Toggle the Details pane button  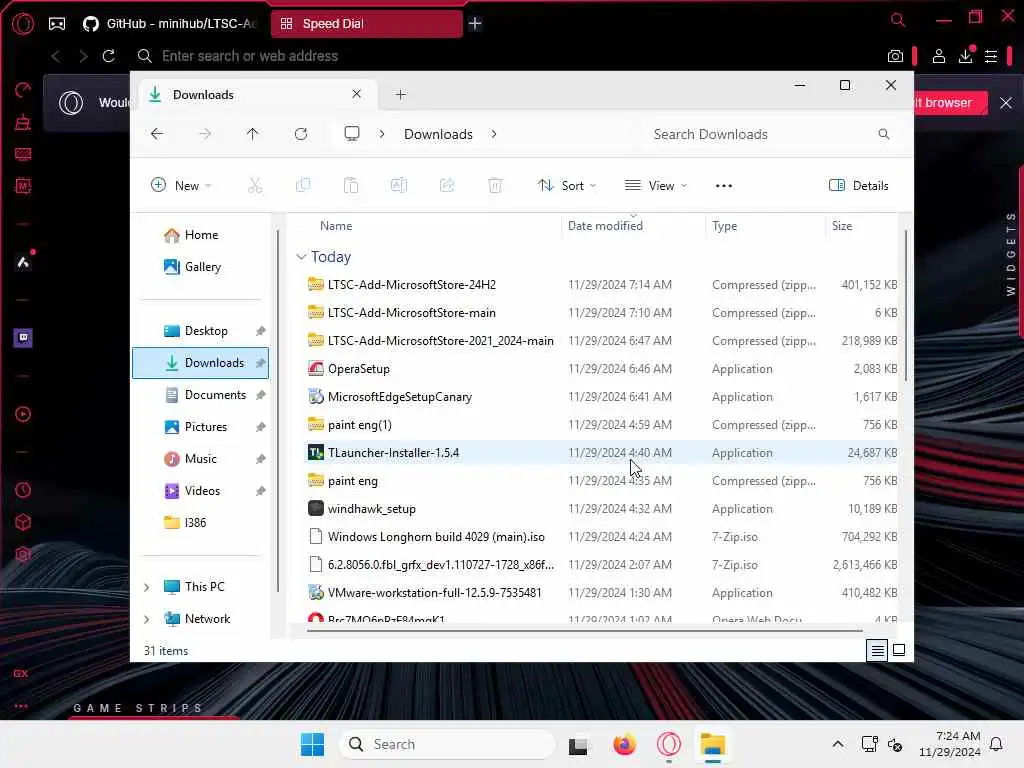[x=858, y=185]
